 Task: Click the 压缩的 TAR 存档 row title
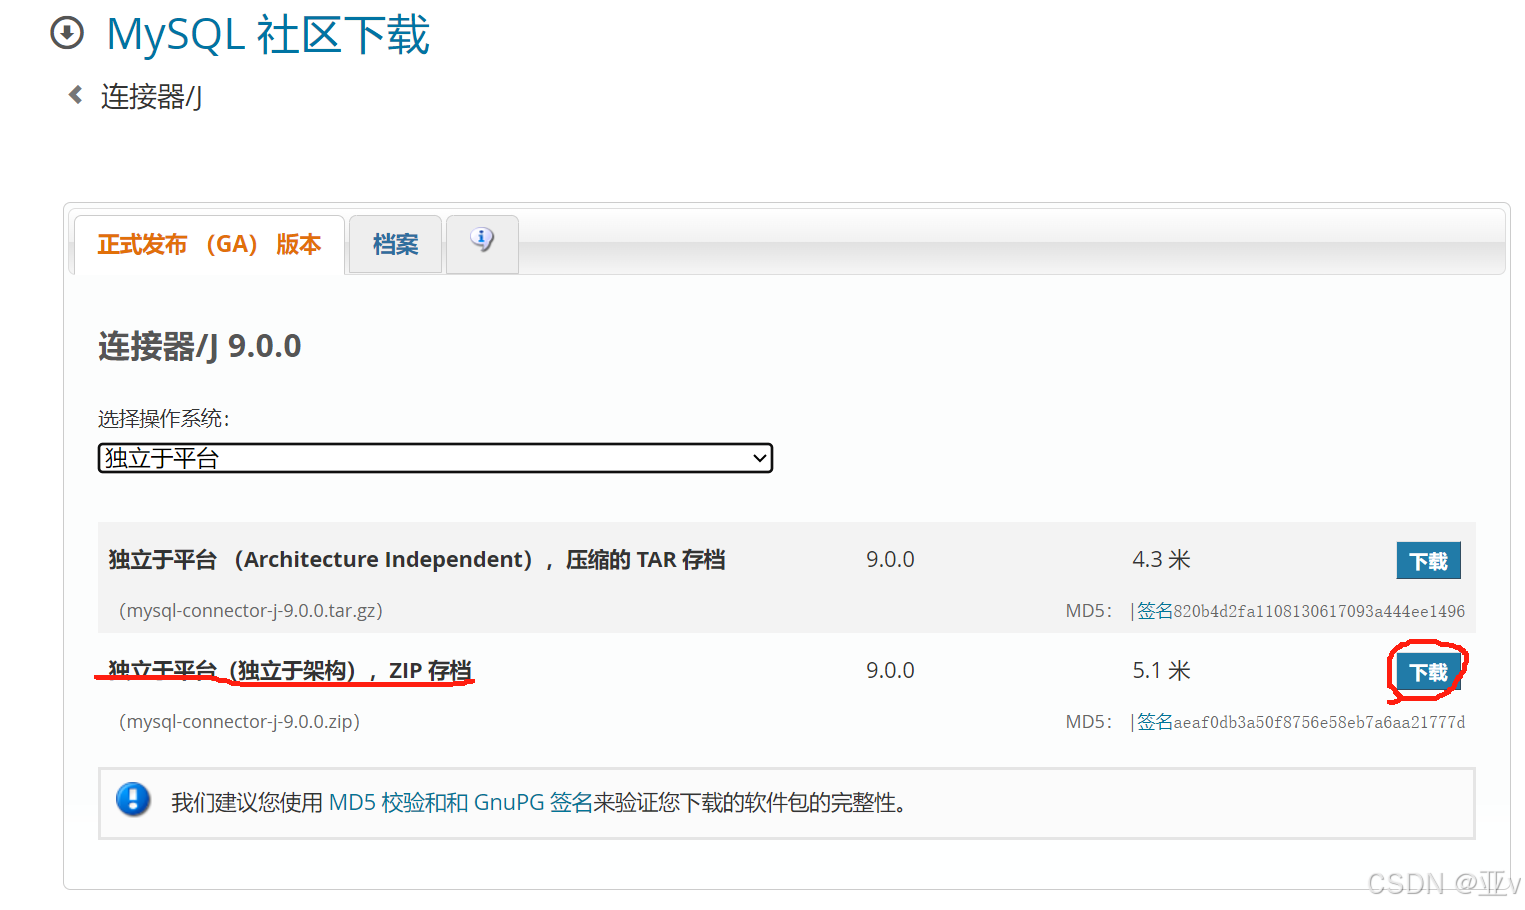(417, 560)
